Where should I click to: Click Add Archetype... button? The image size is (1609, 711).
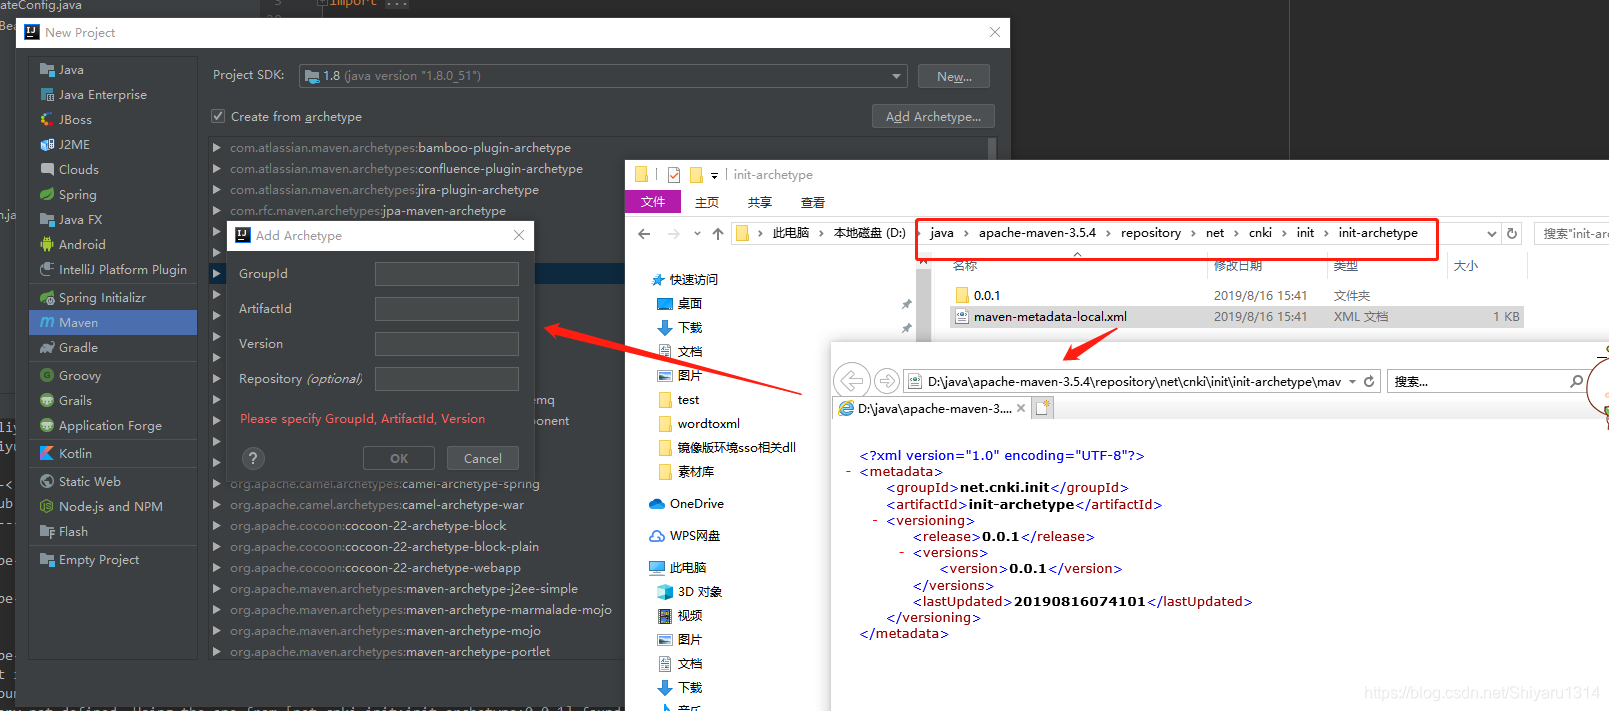point(933,117)
